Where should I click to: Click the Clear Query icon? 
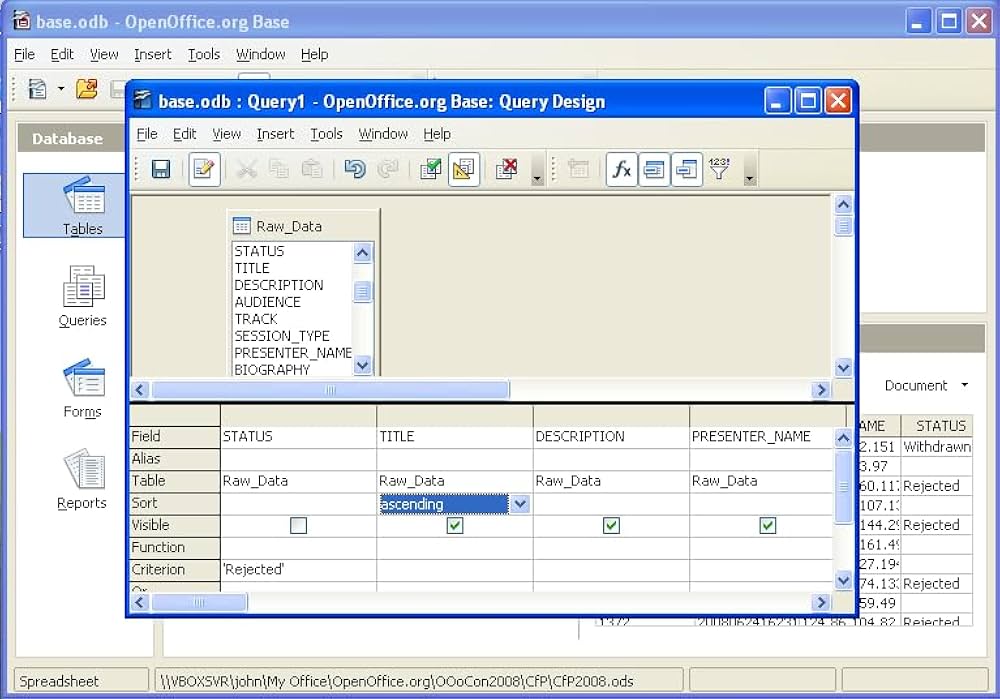pyautogui.click(x=506, y=170)
